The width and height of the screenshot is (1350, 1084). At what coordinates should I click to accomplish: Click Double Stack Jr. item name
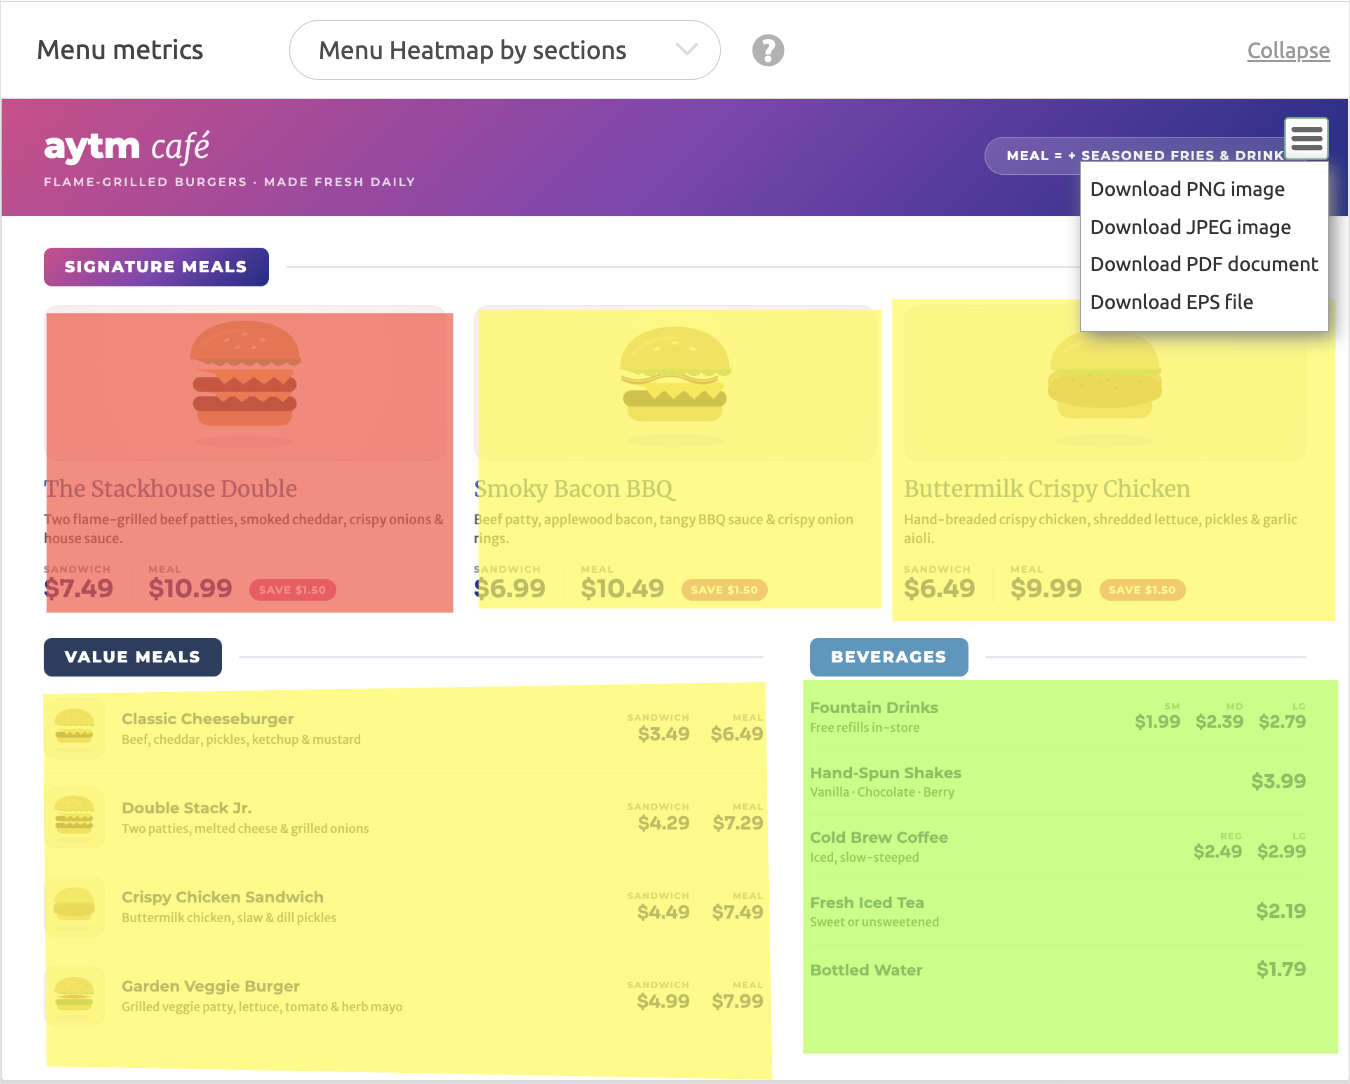pos(187,808)
